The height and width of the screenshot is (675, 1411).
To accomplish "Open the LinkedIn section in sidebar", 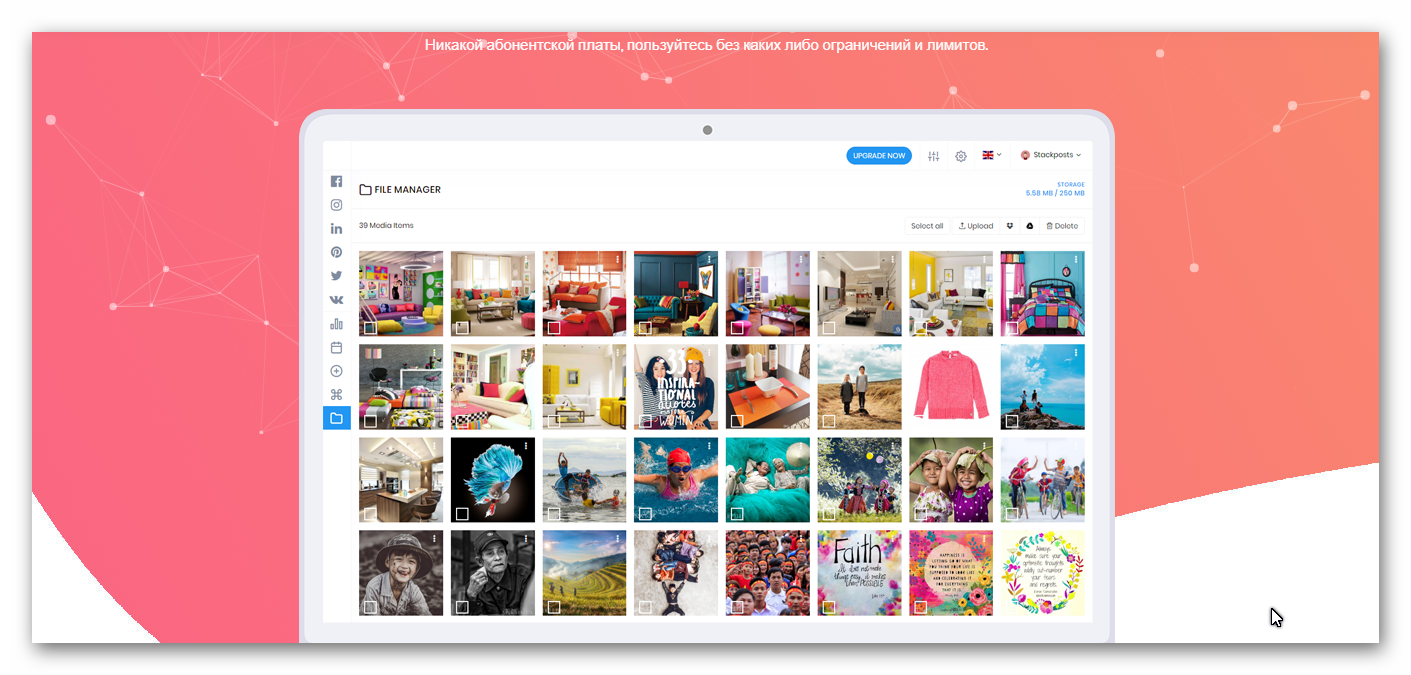I will 336,229.
